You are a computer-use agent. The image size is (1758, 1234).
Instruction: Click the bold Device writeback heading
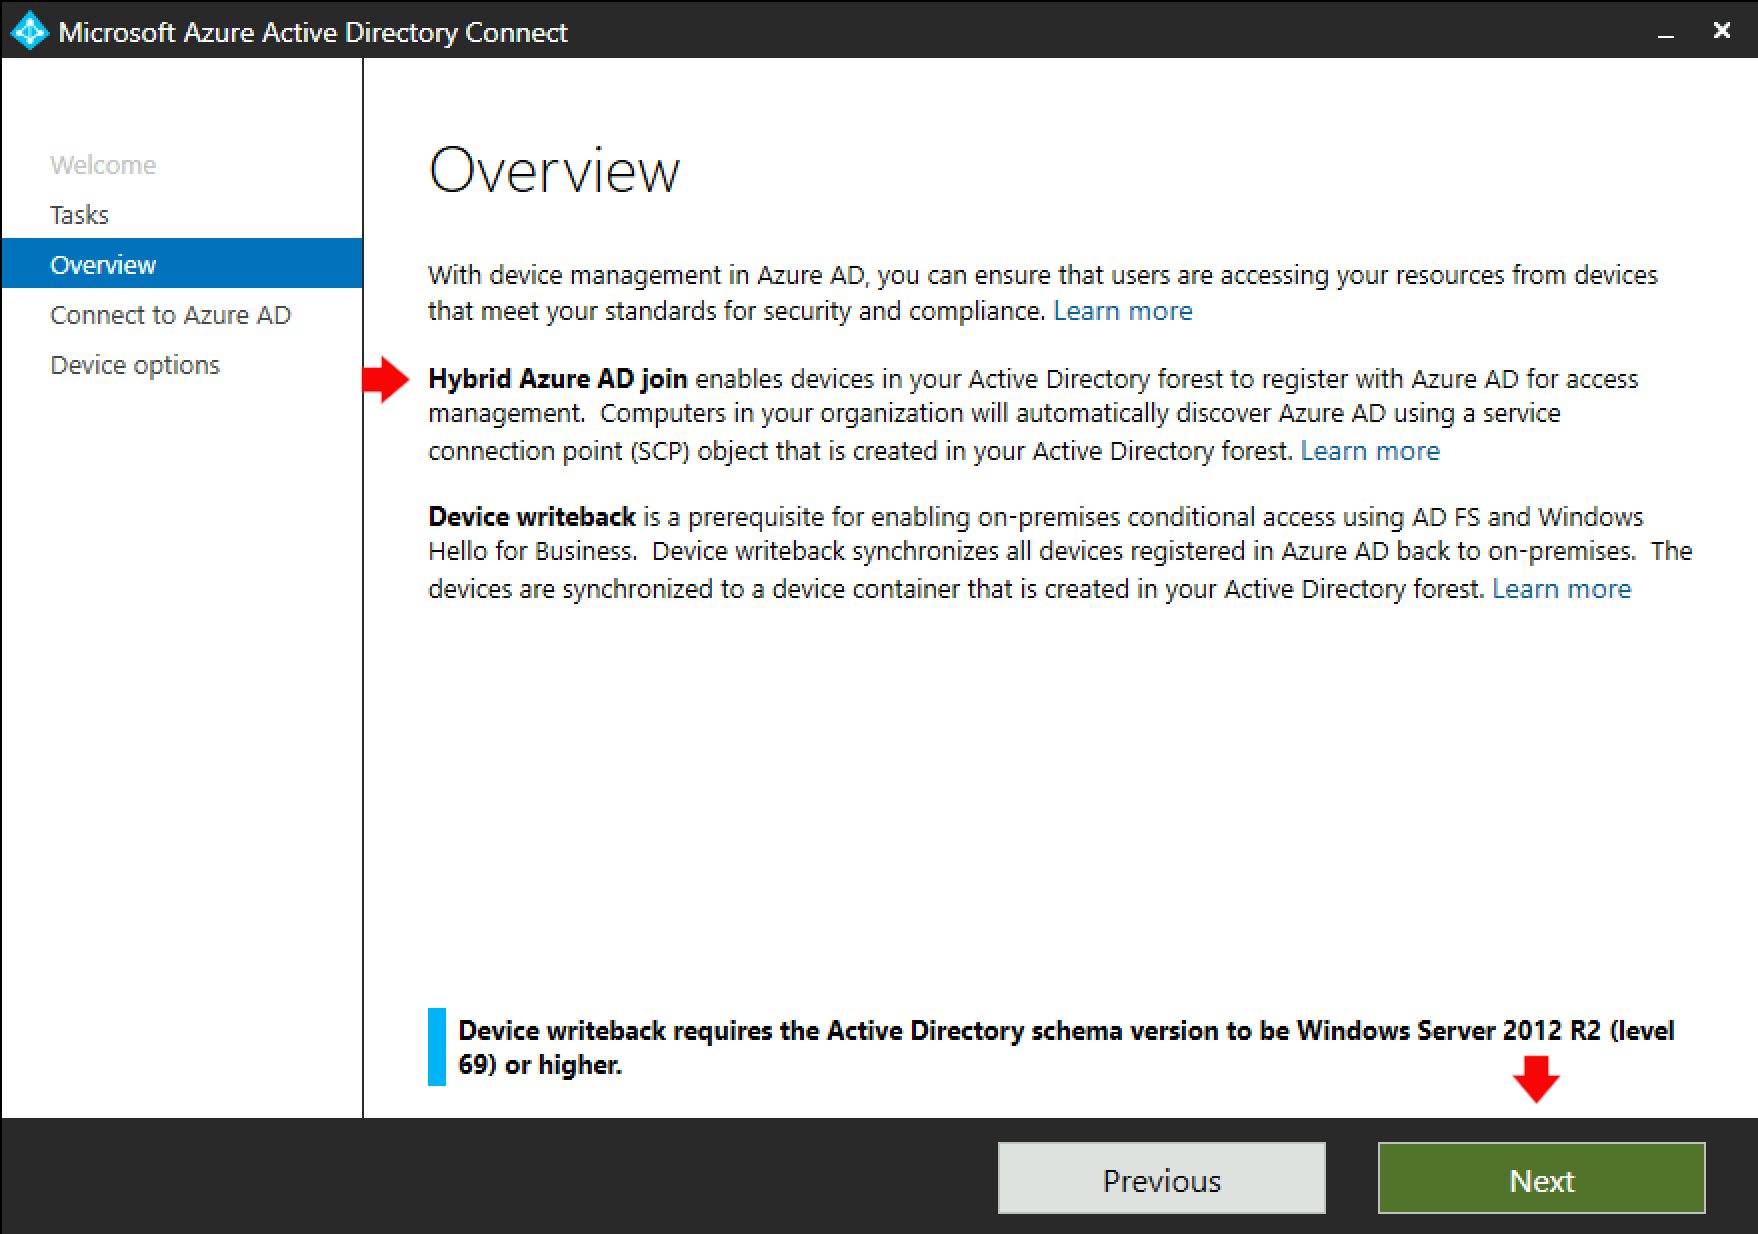[x=531, y=517]
